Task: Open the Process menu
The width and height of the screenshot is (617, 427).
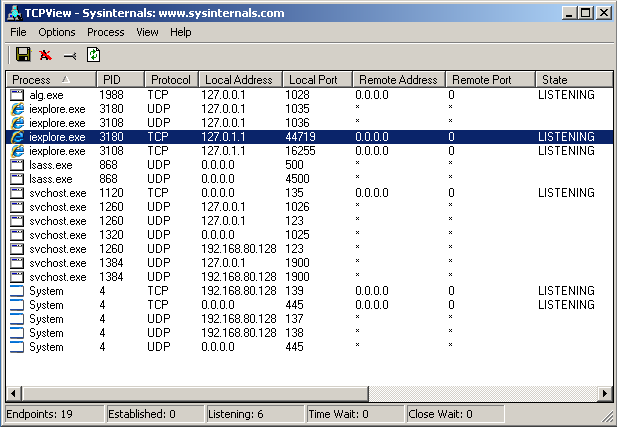Action: (x=105, y=32)
